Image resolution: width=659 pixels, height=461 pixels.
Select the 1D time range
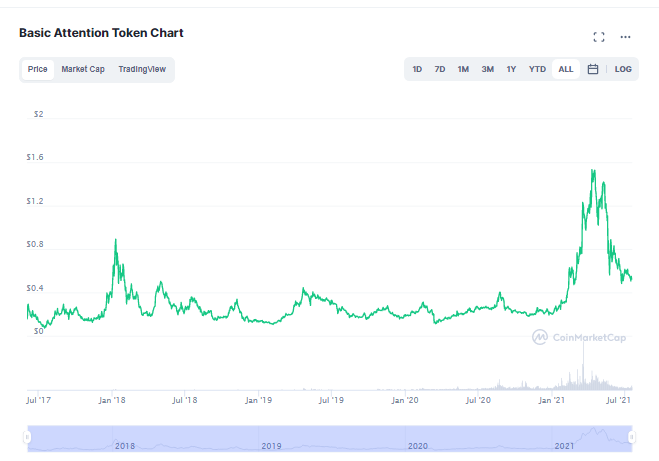coord(417,69)
